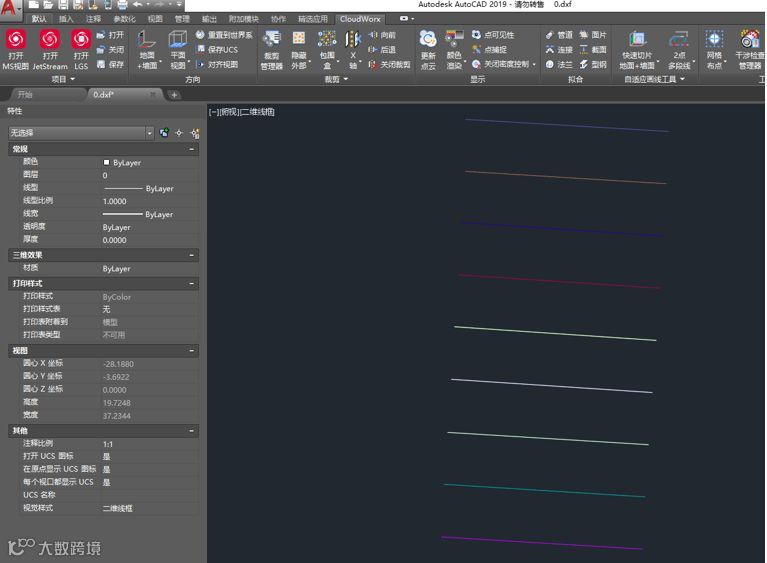Click the 保存UCS icon
The height and width of the screenshot is (563, 767).
[x=201, y=49]
